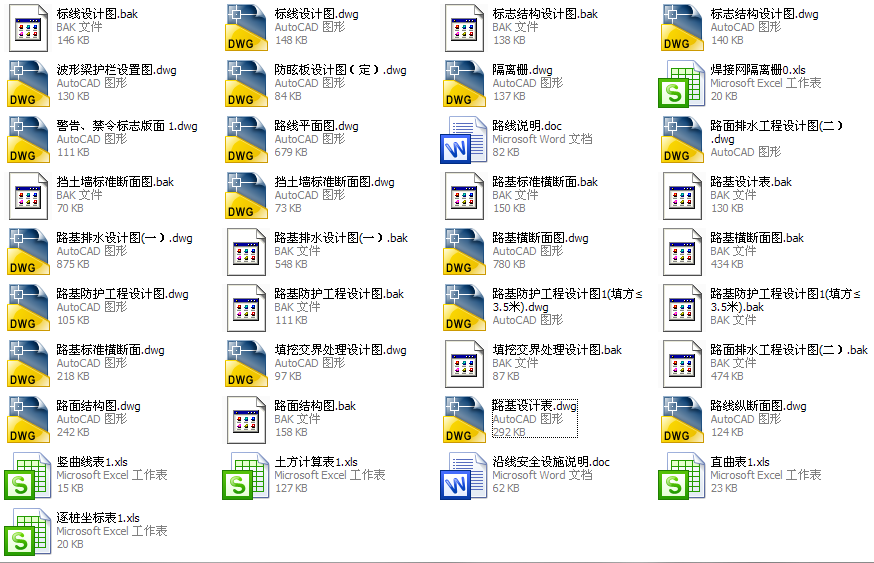Screen dimensions: 874x563
Task: Click the 路线纵断面图.dwg icon
Action: click(682, 420)
